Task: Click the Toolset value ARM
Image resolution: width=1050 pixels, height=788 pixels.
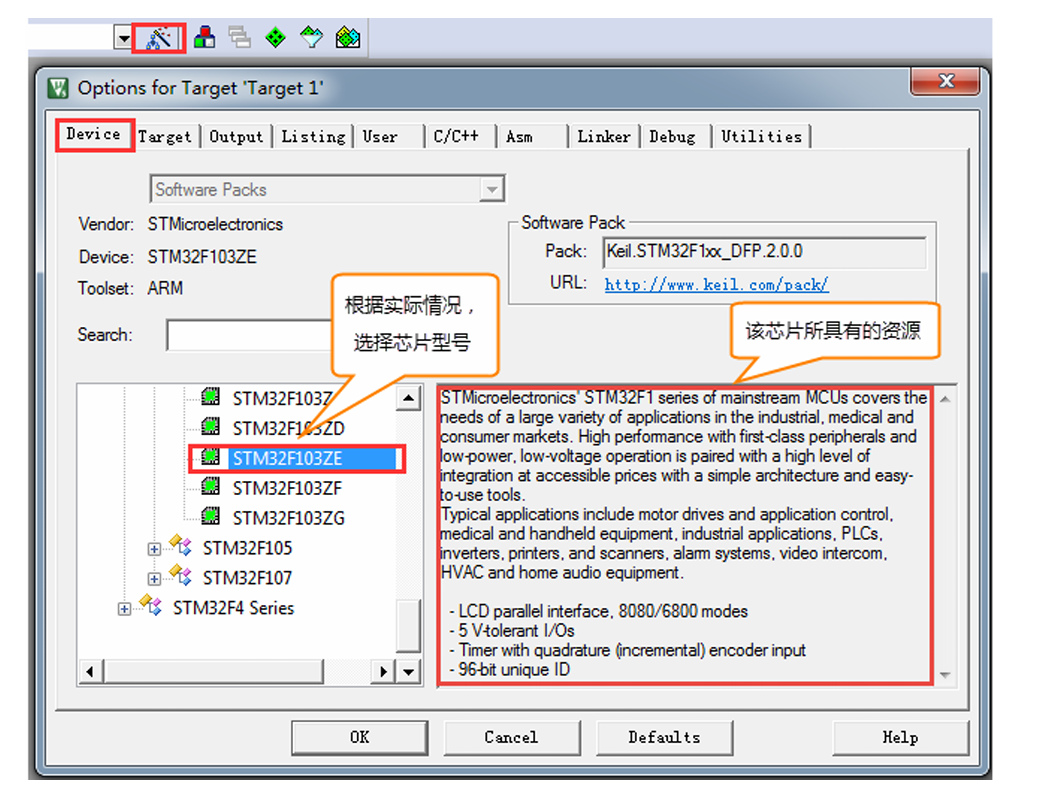Action: (165, 289)
